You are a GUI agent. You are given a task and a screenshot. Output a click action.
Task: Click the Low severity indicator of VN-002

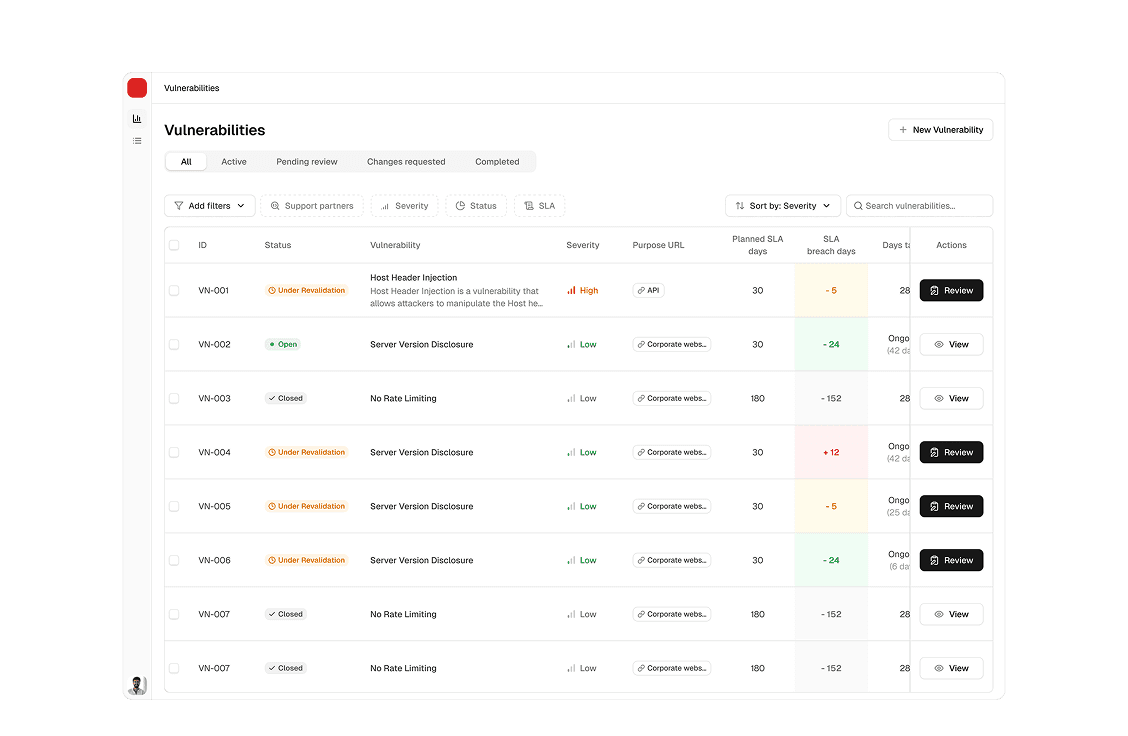point(581,345)
